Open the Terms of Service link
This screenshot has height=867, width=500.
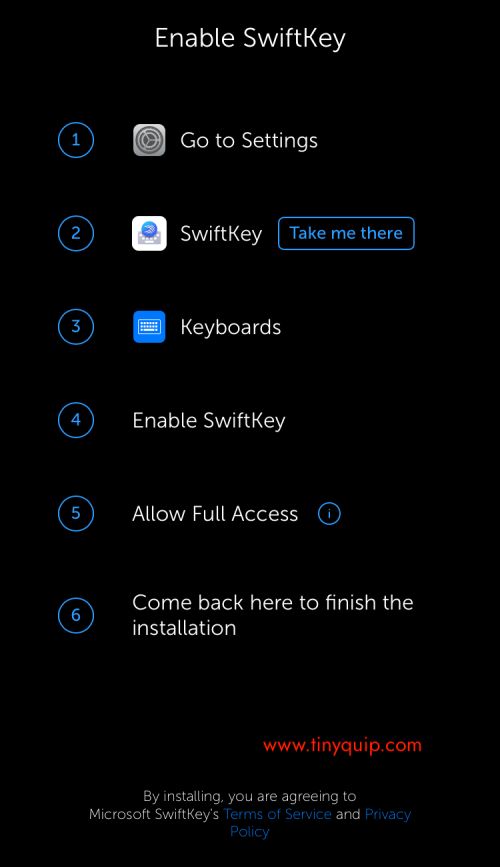(278, 814)
